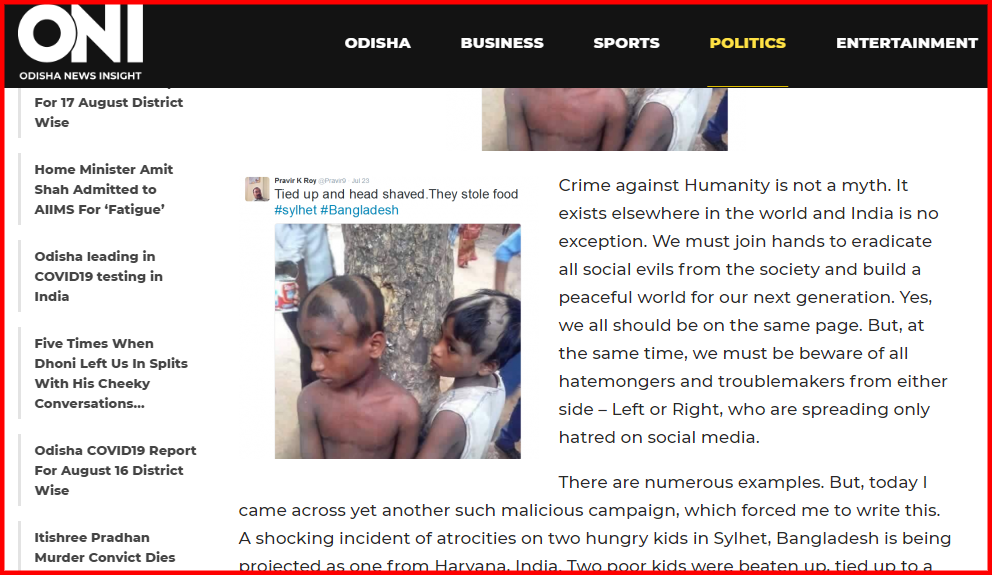This screenshot has height=575, width=992.
Task: Go to the BUSINESS section
Action: point(502,43)
